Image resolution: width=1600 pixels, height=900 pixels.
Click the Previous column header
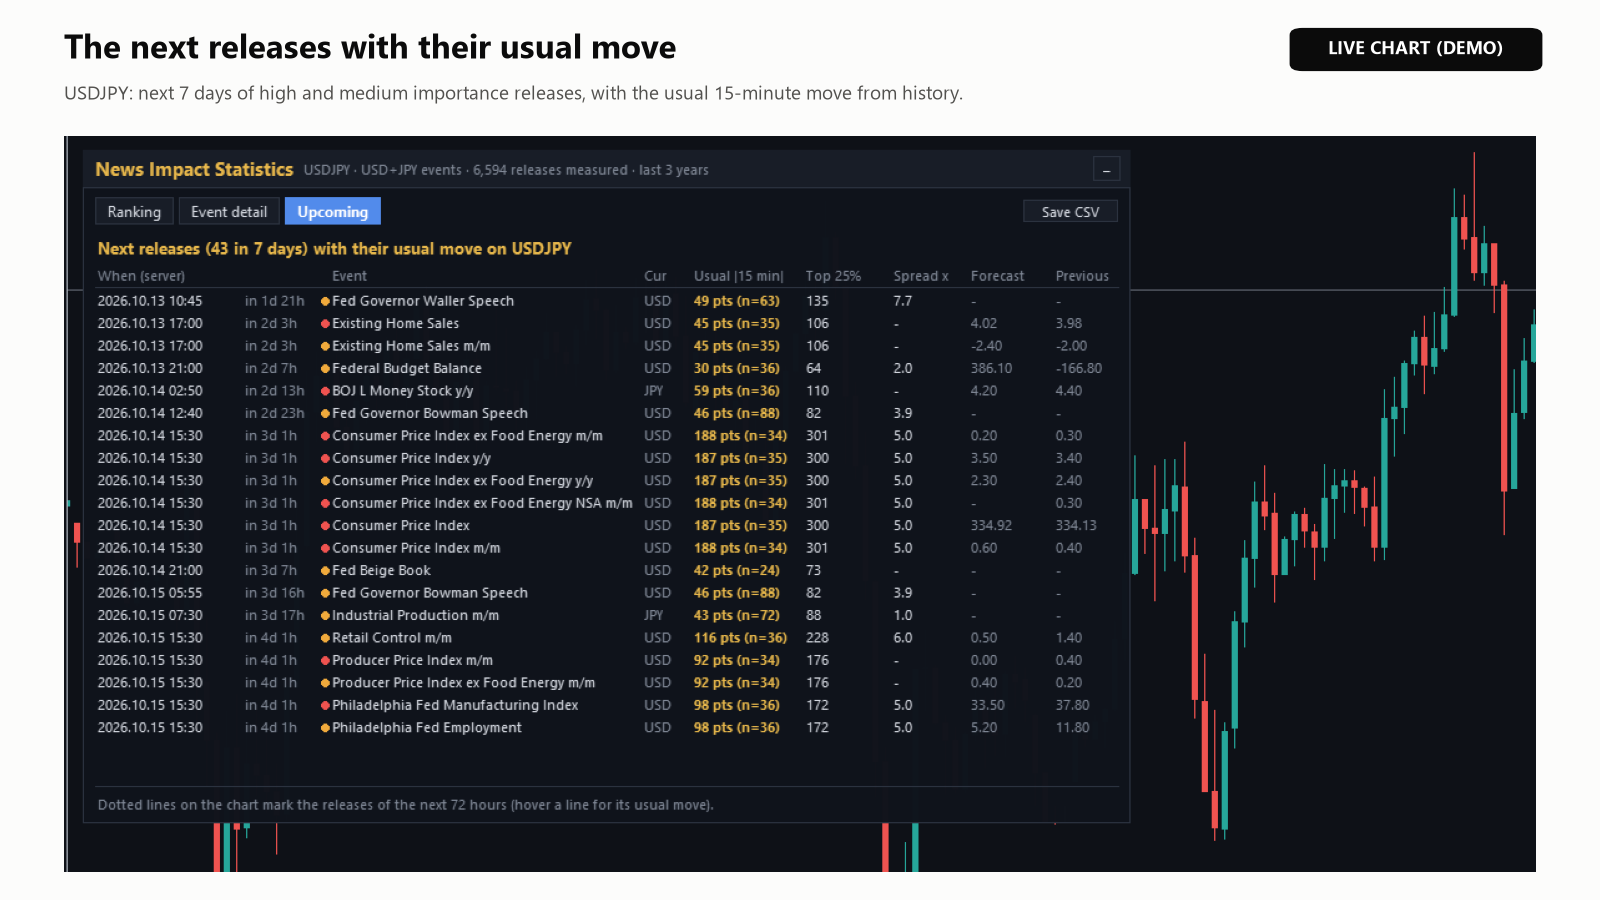tap(1082, 276)
